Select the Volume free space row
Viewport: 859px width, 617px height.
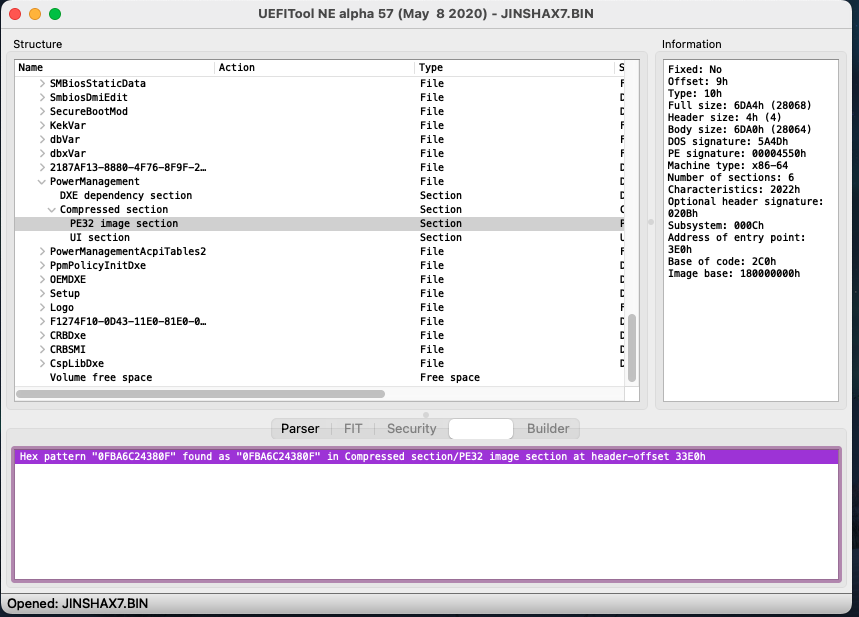pyautogui.click(x=319, y=378)
